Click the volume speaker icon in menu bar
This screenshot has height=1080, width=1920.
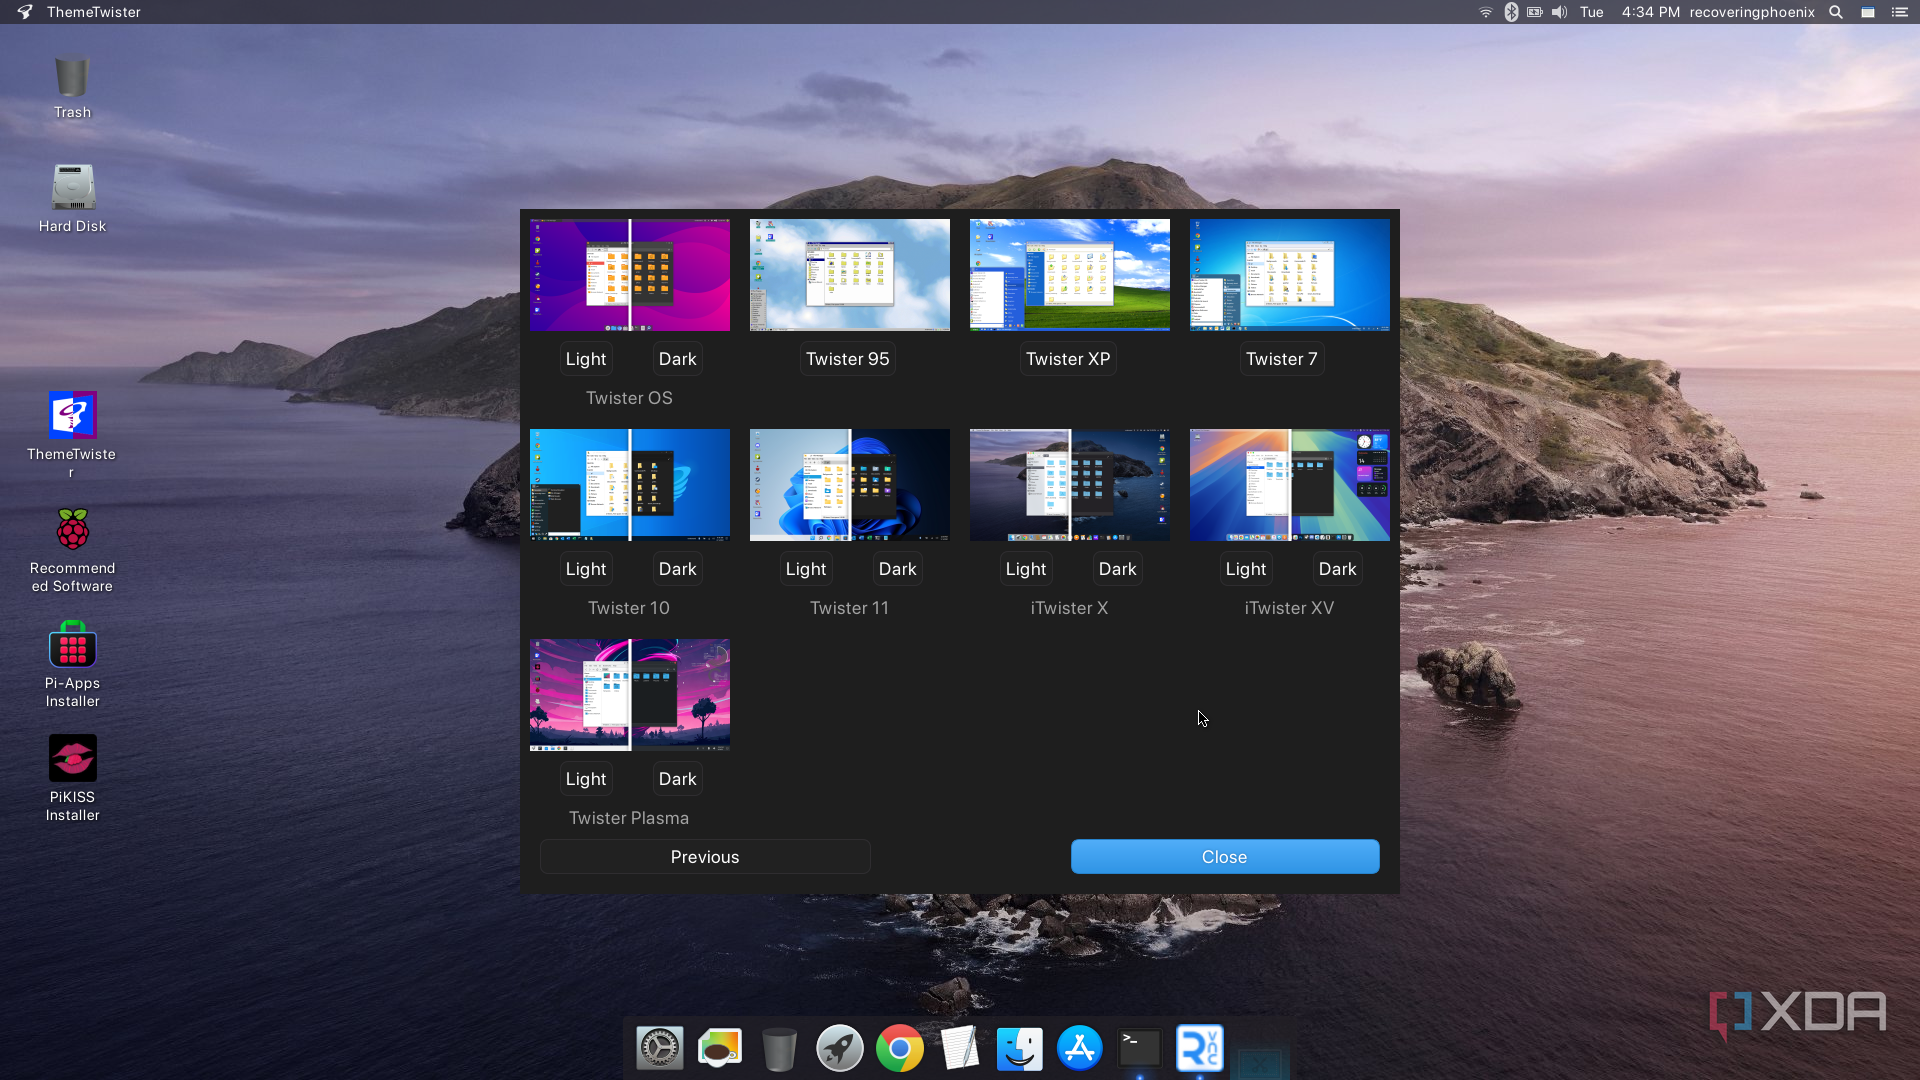(1559, 12)
